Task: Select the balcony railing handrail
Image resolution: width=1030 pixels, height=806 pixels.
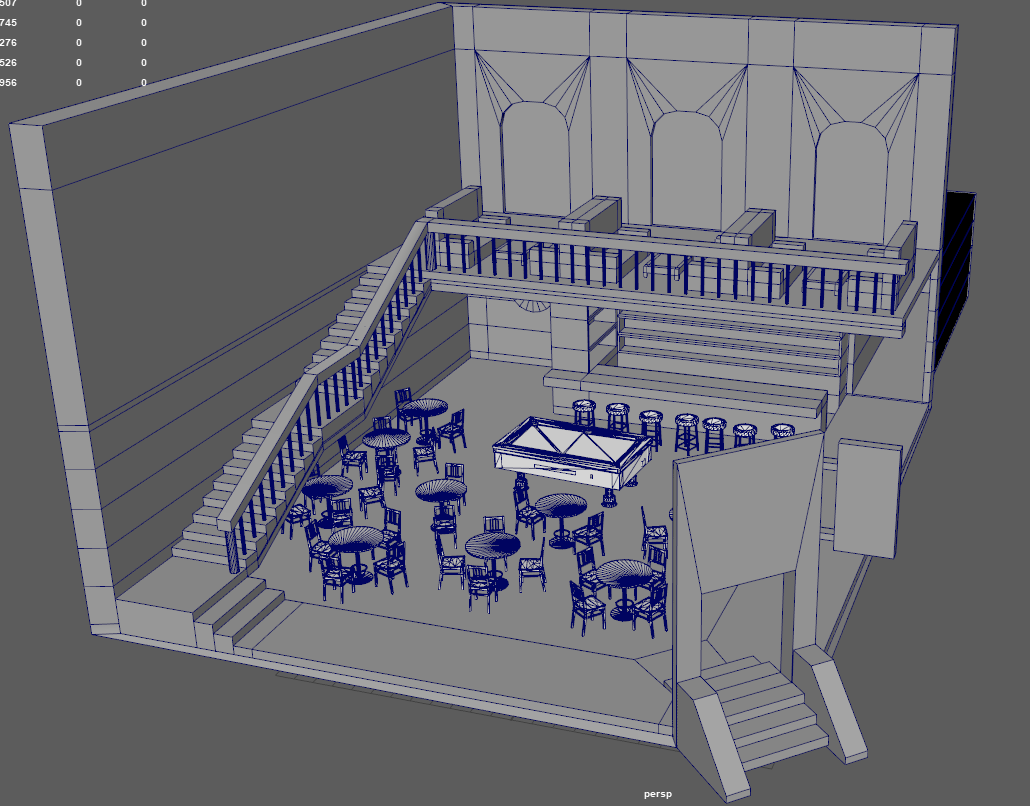Action: pos(667,246)
